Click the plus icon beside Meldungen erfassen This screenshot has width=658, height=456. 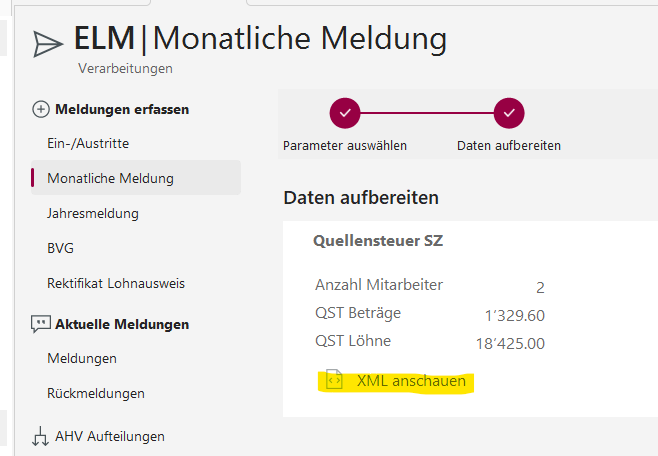point(41,109)
